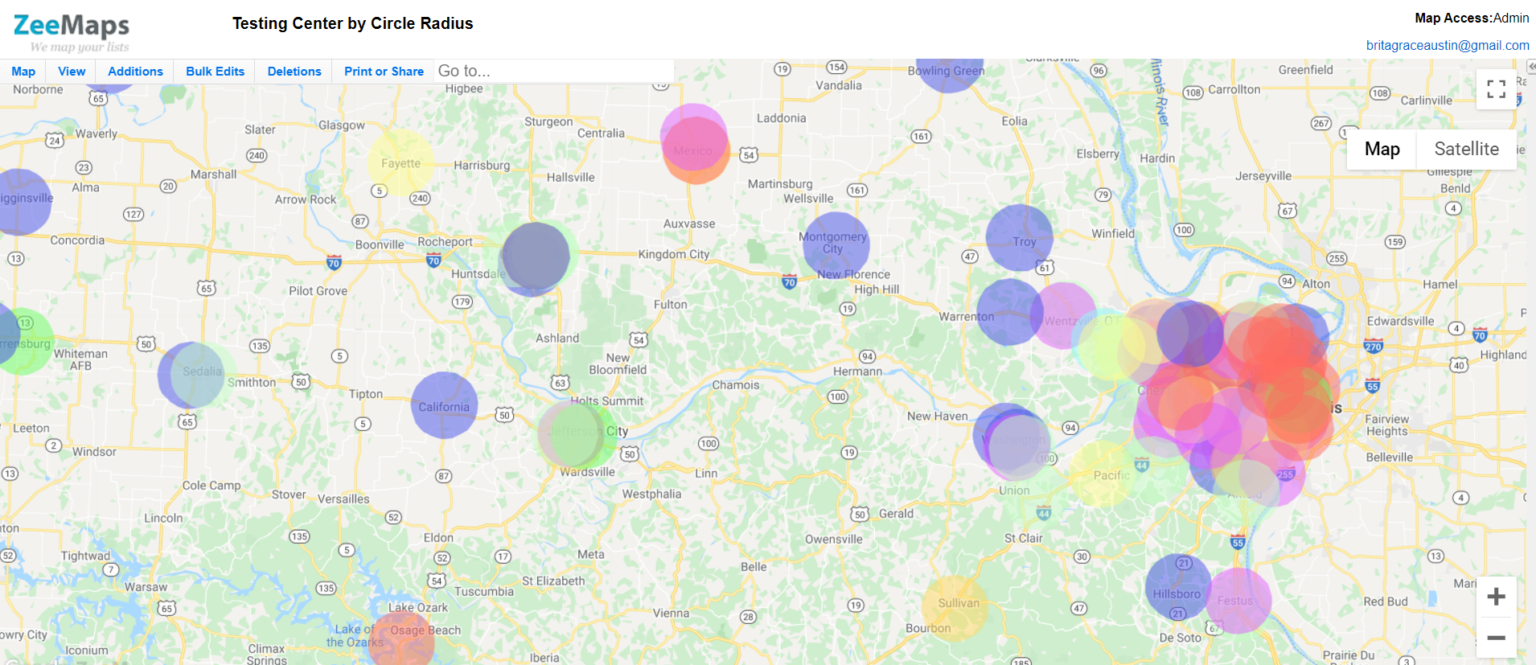1536x665 pixels.
Task: Click the pink circle over Mexico
Action: coord(694,146)
